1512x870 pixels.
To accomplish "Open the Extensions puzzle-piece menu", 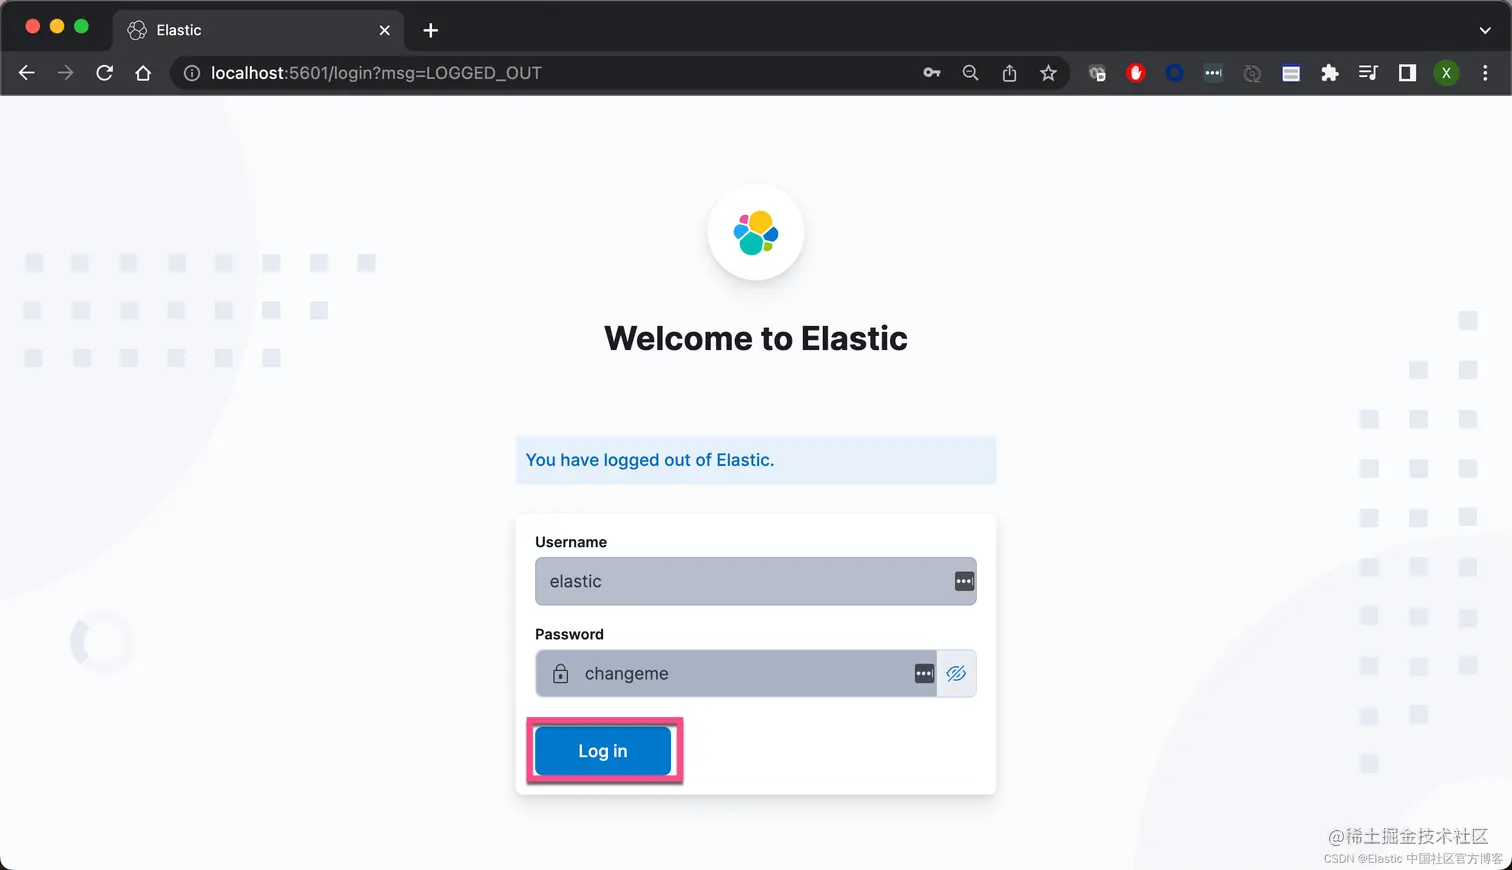I will (x=1330, y=73).
